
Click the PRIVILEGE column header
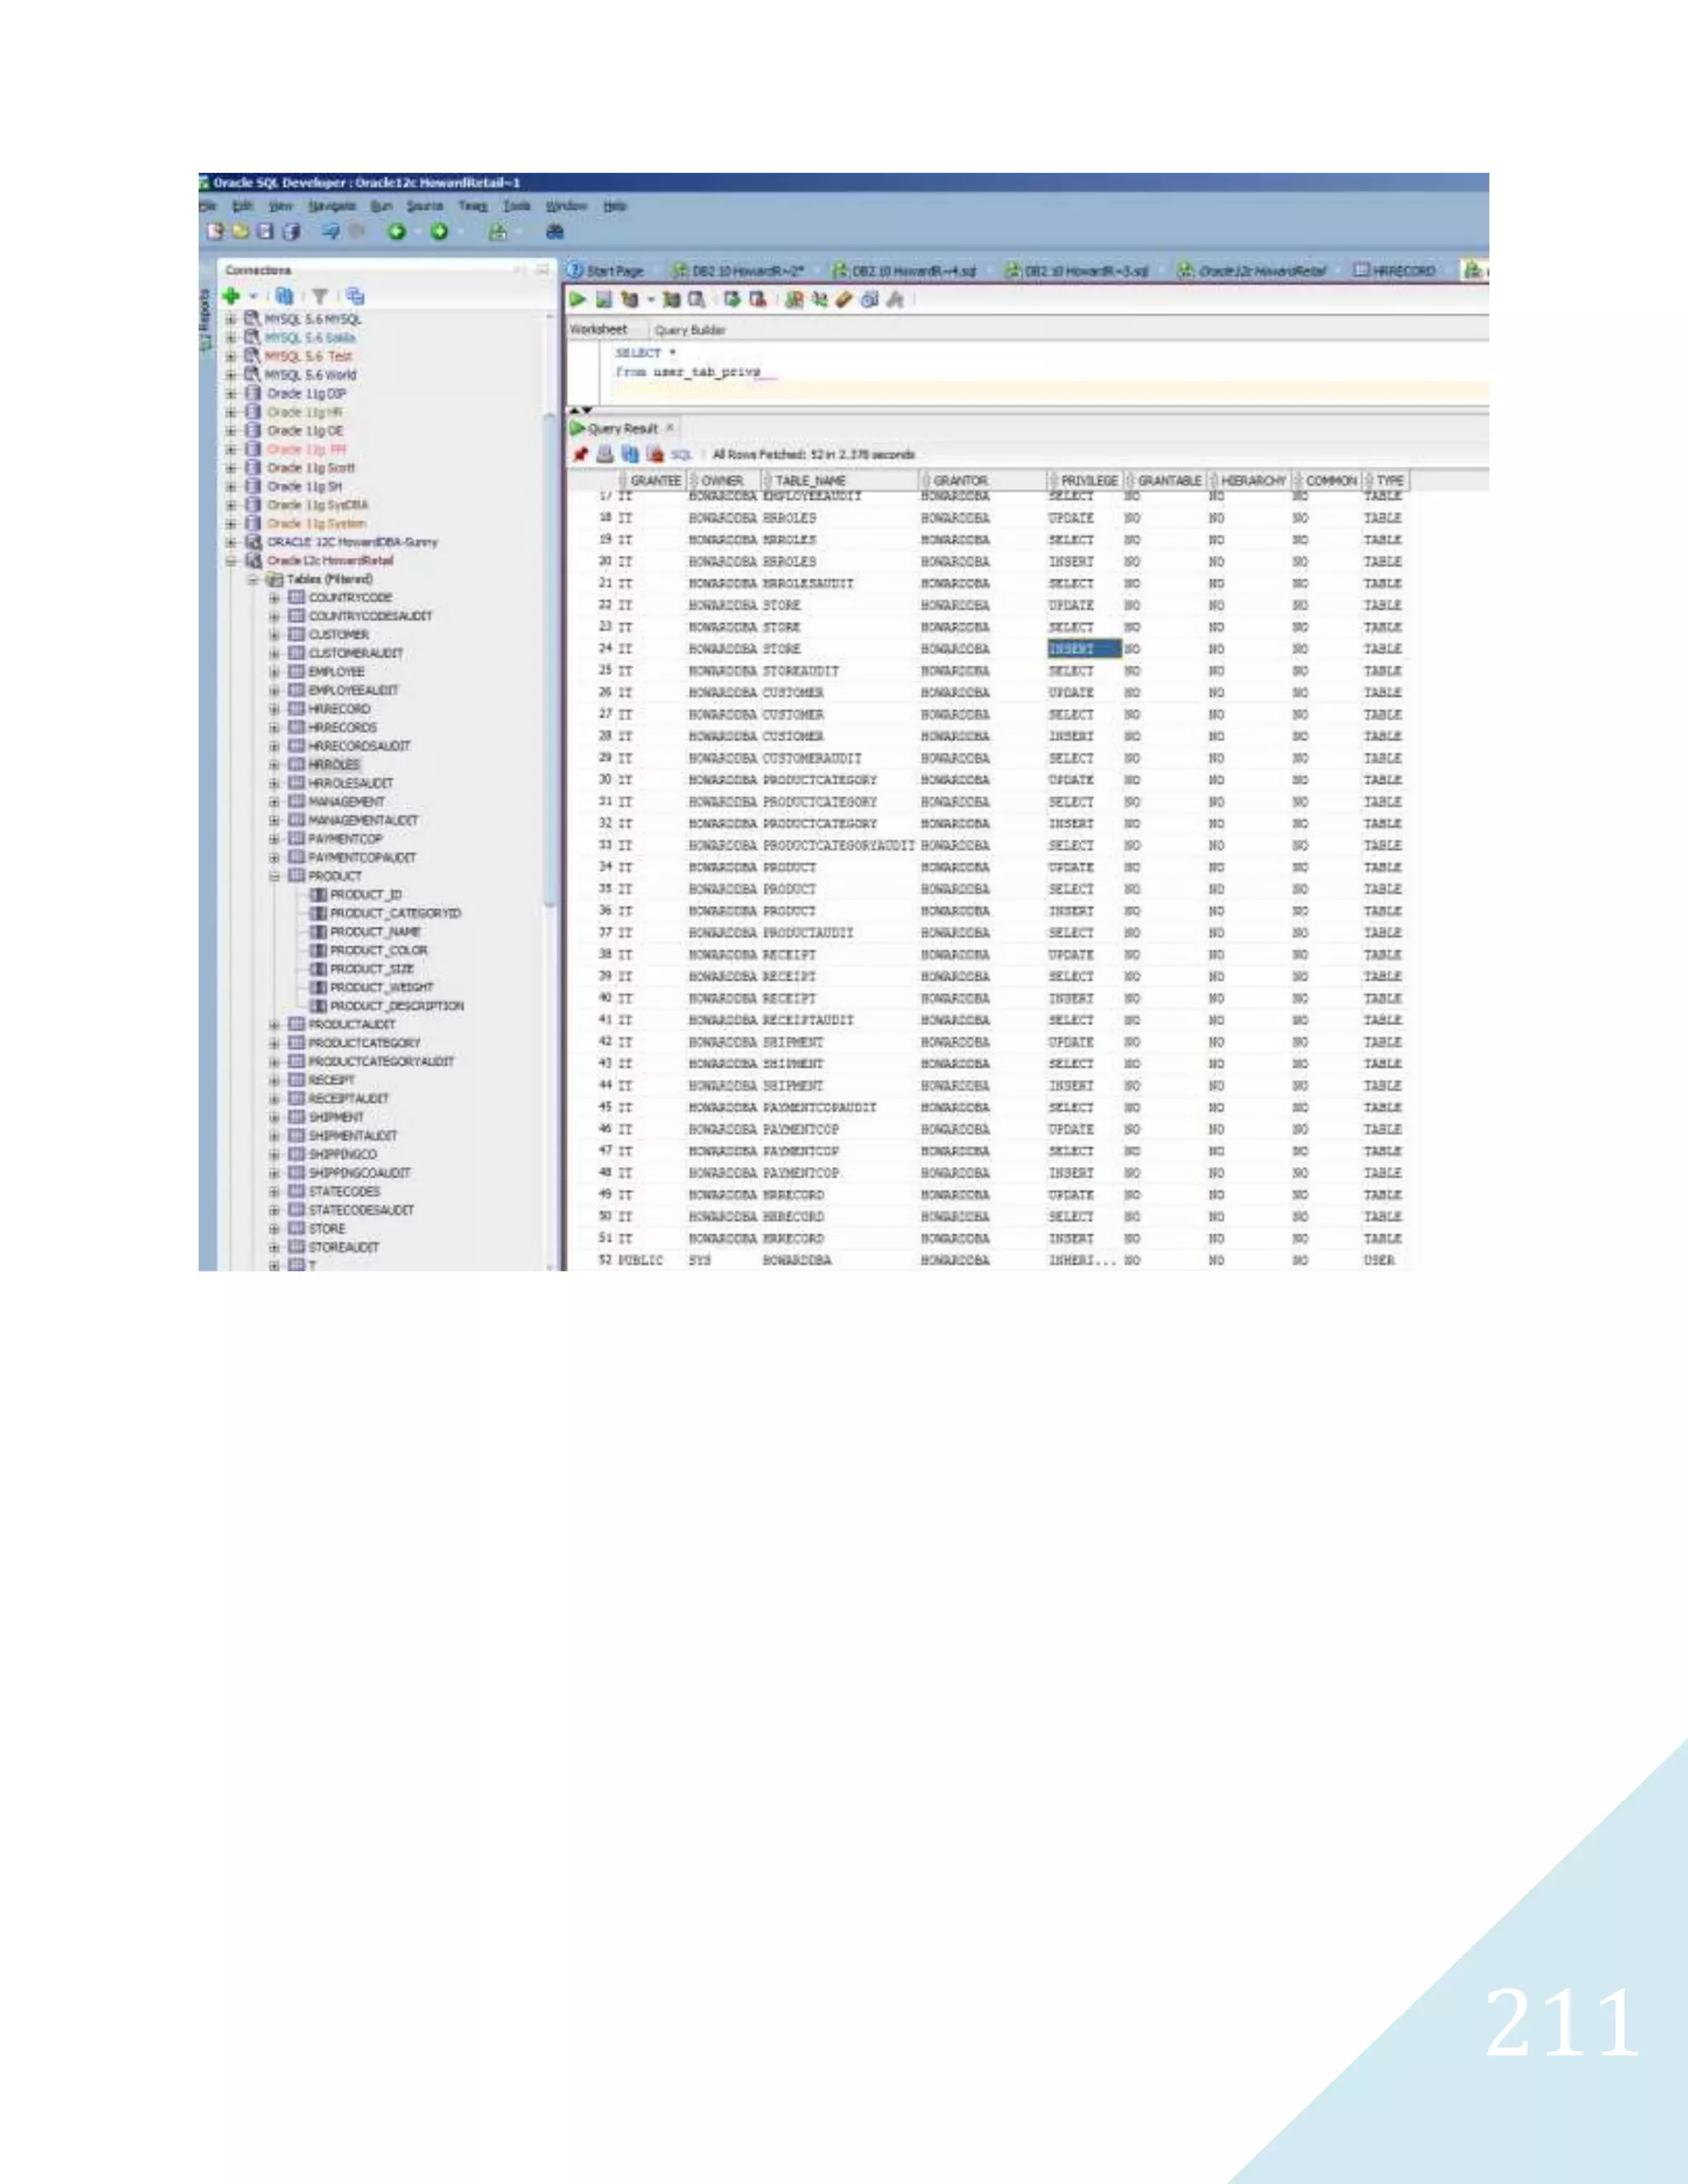click(1085, 481)
